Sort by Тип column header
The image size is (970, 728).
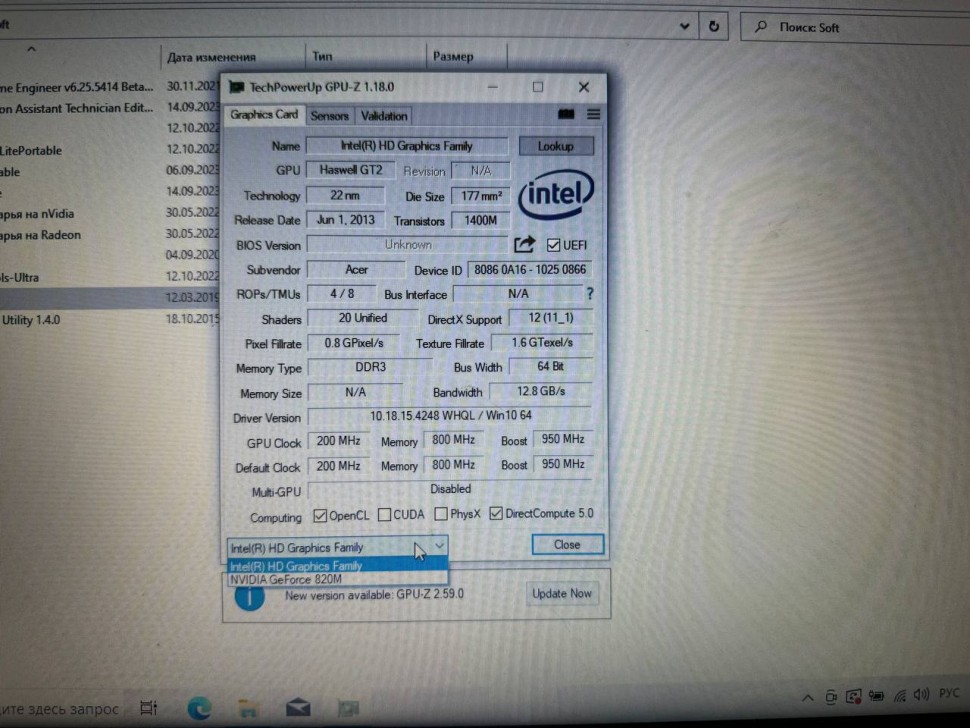point(366,56)
